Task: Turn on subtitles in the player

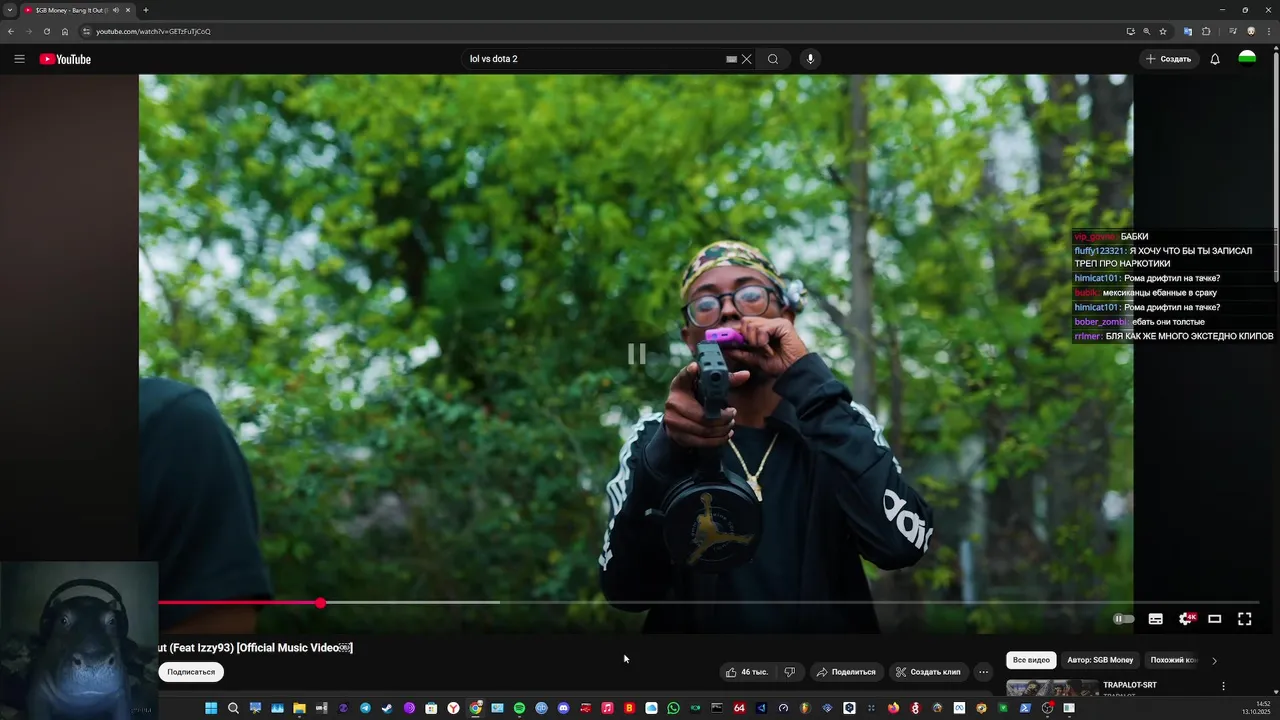Action: (x=1155, y=619)
